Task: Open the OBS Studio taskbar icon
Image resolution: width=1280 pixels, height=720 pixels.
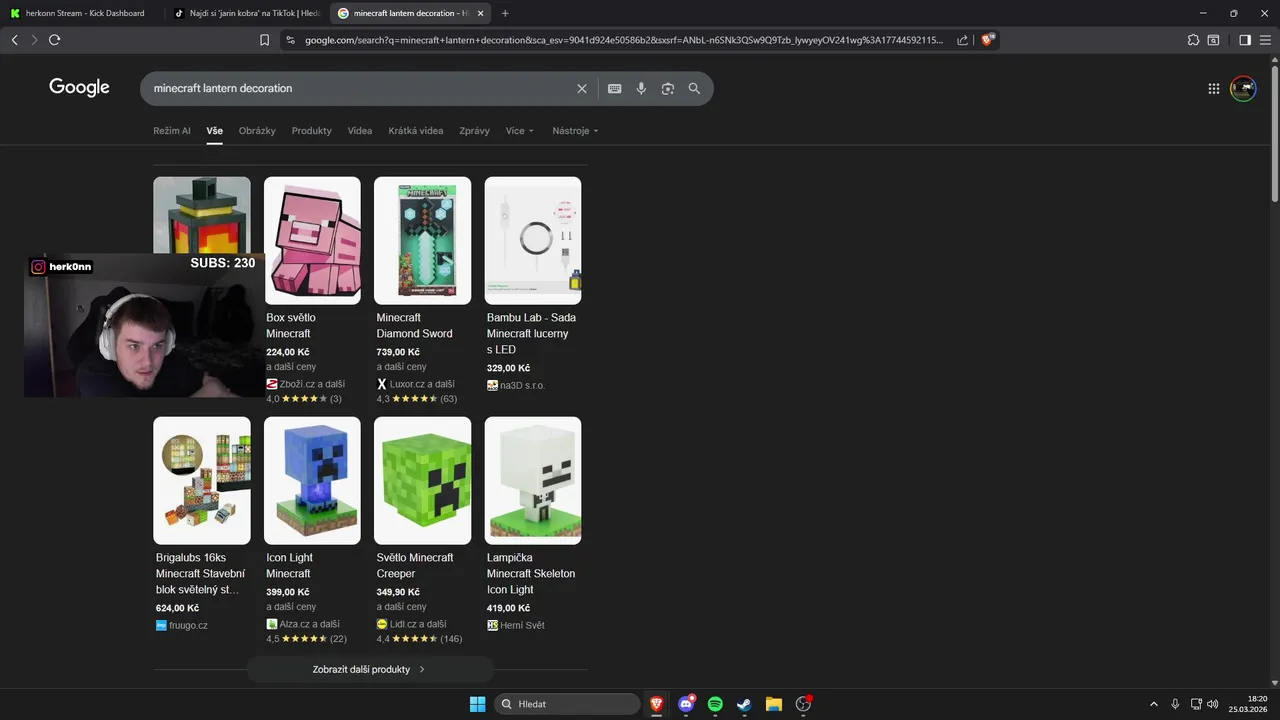Action: pos(803,704)
